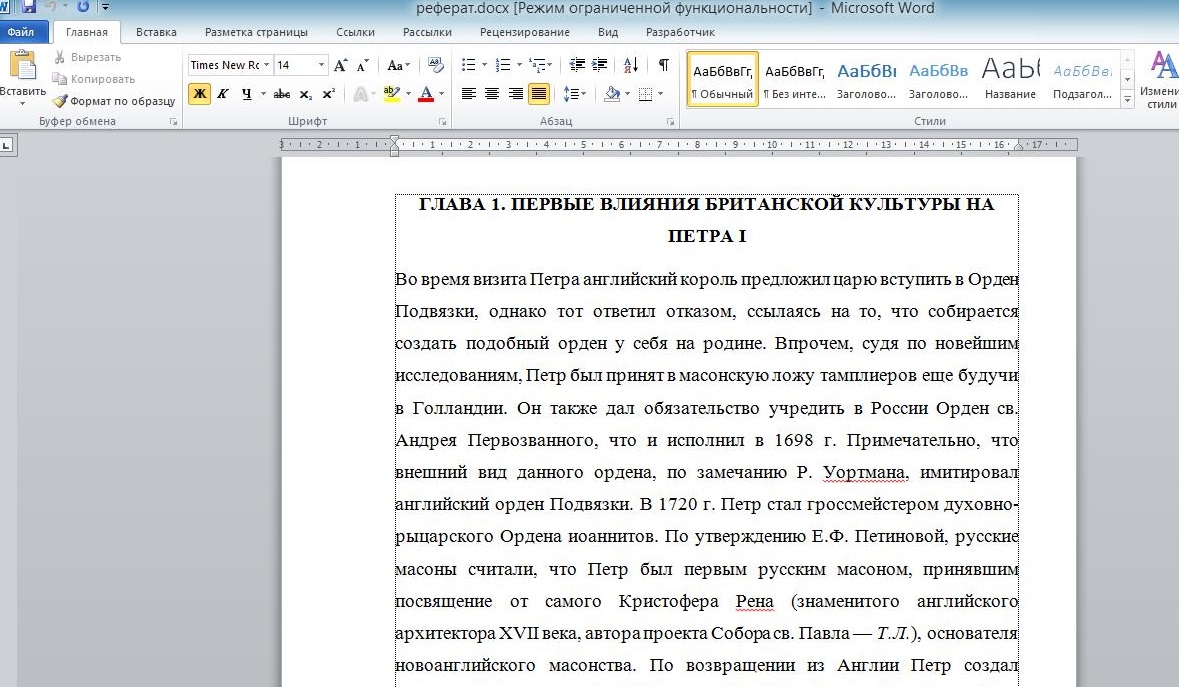Expand the Styles gallery more arrow
Image resolution: width=1179 pixels, height=687 pixels.
[1127, 98]
